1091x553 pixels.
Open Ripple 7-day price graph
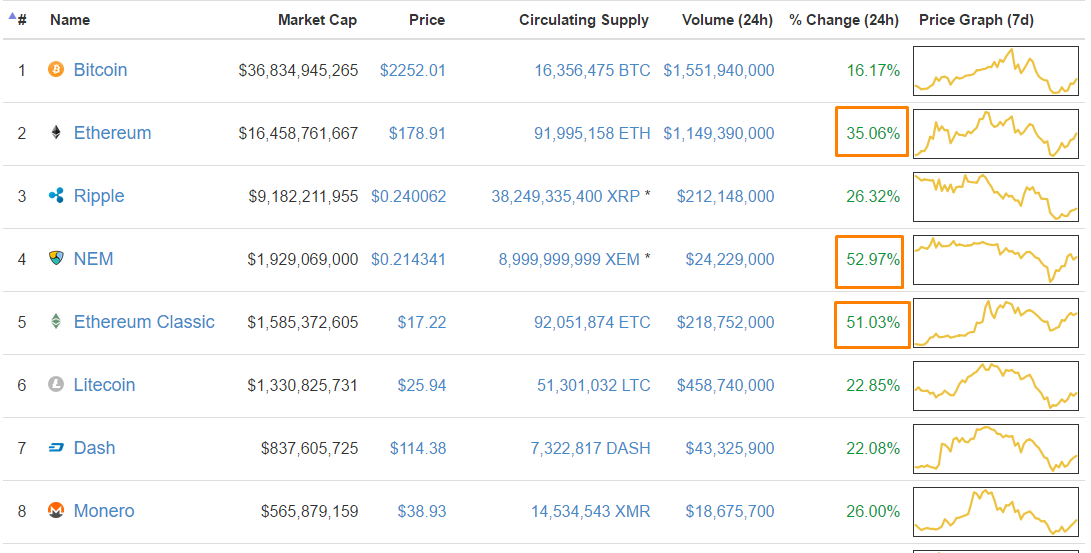tap(996, 197)
